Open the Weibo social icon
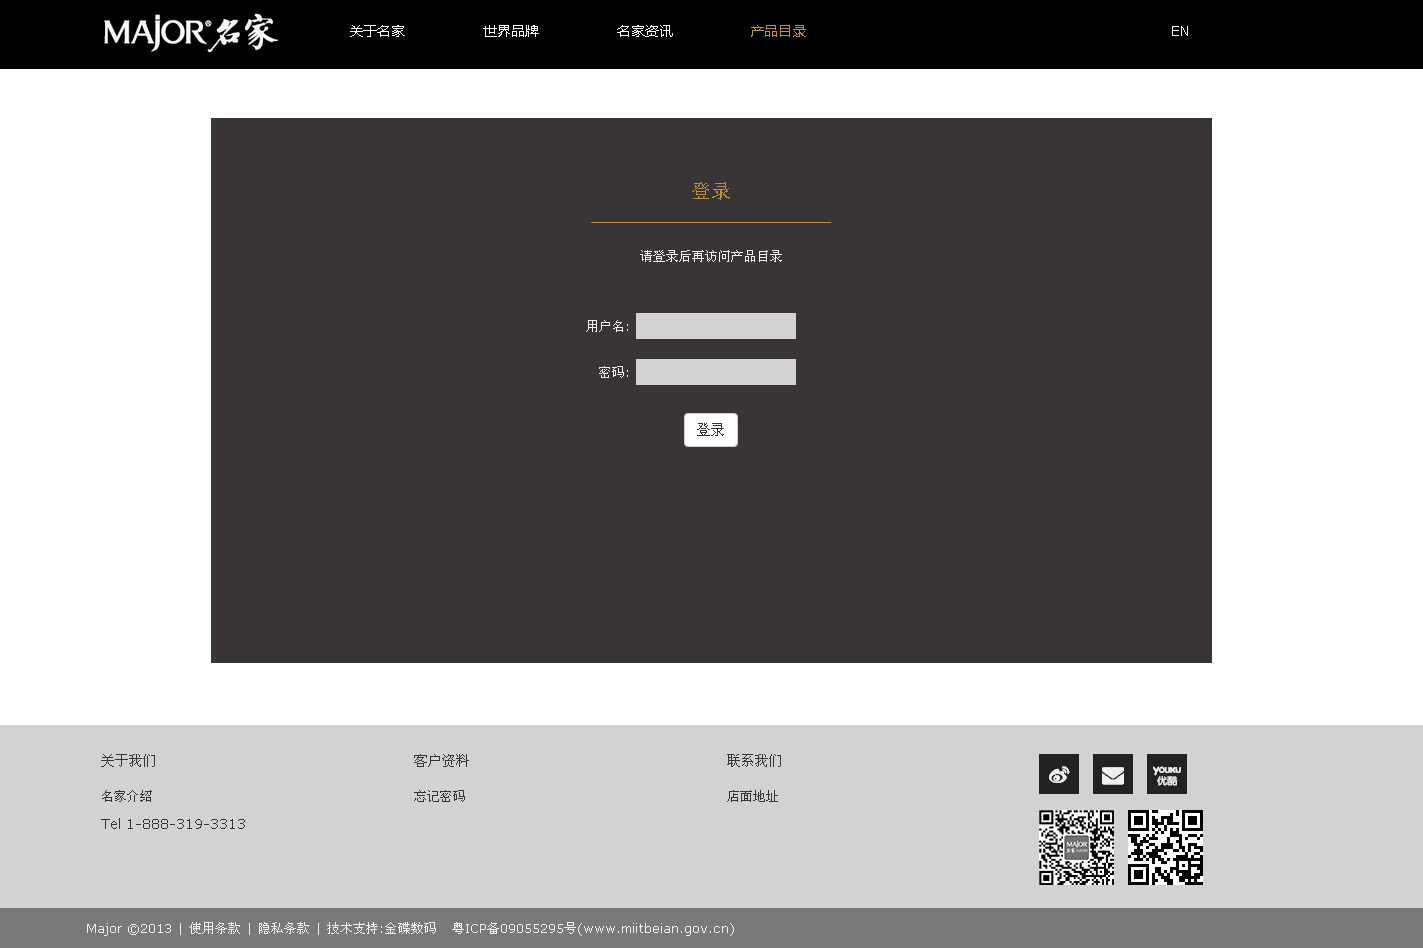 [x=1058, y=774]
